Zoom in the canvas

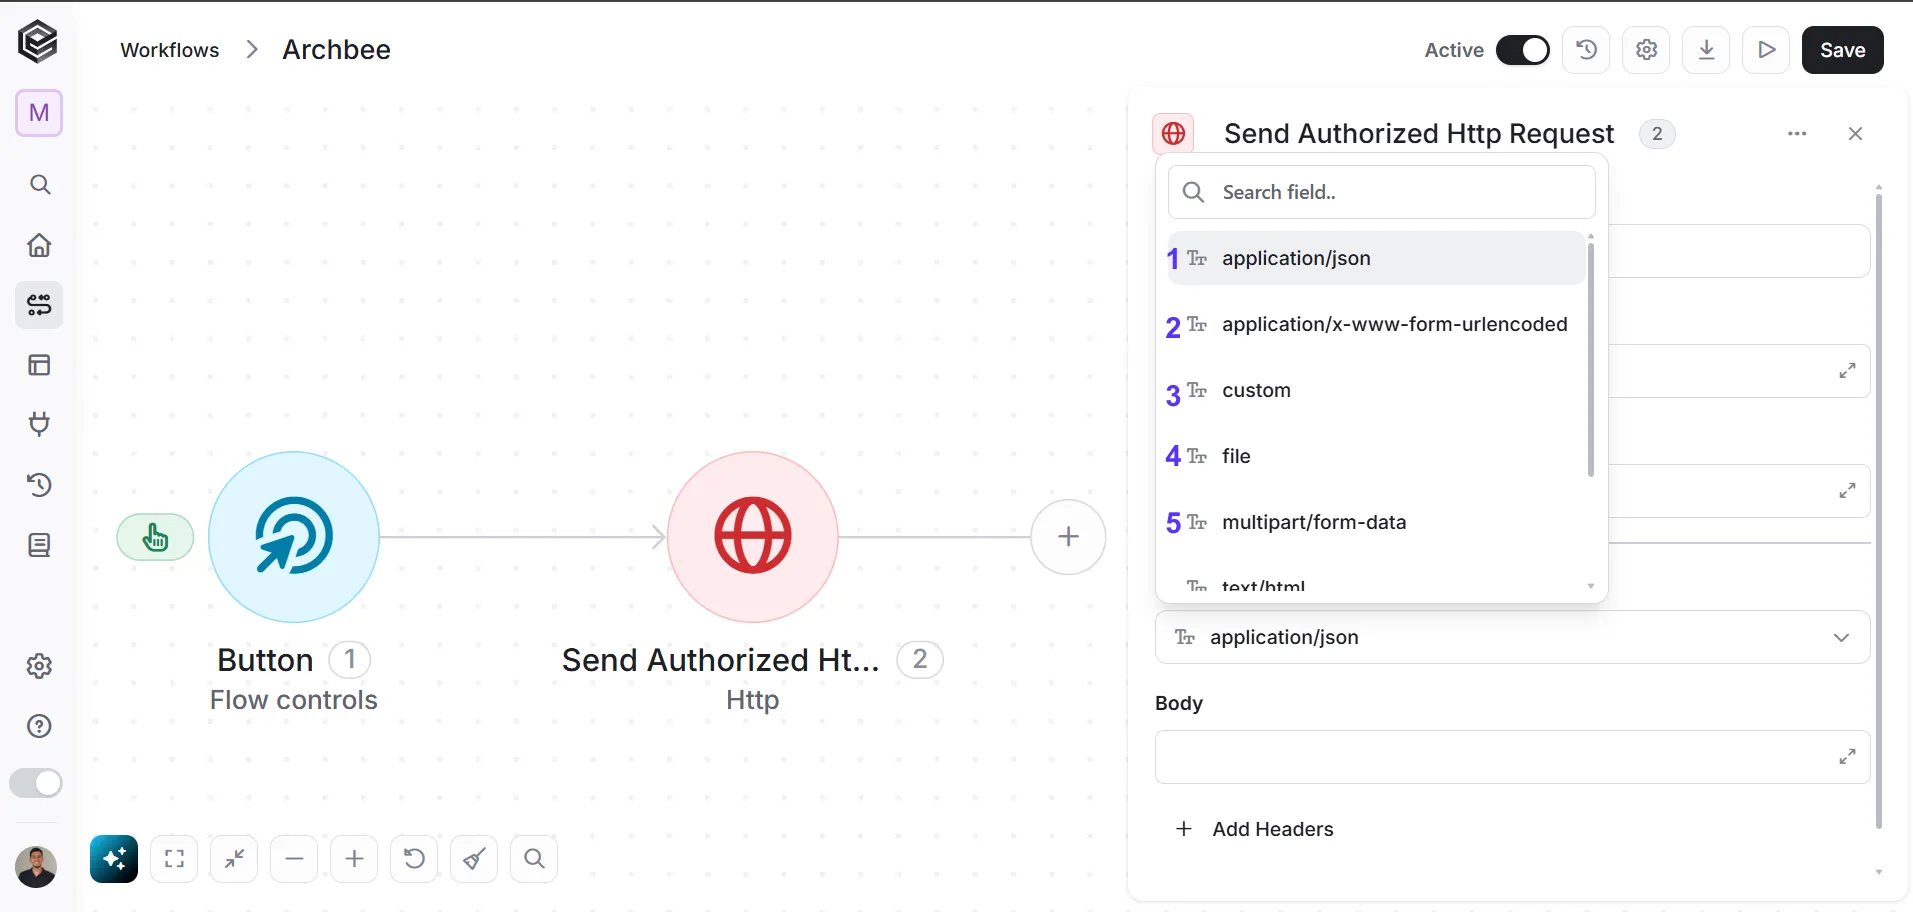tap(354, 859)
